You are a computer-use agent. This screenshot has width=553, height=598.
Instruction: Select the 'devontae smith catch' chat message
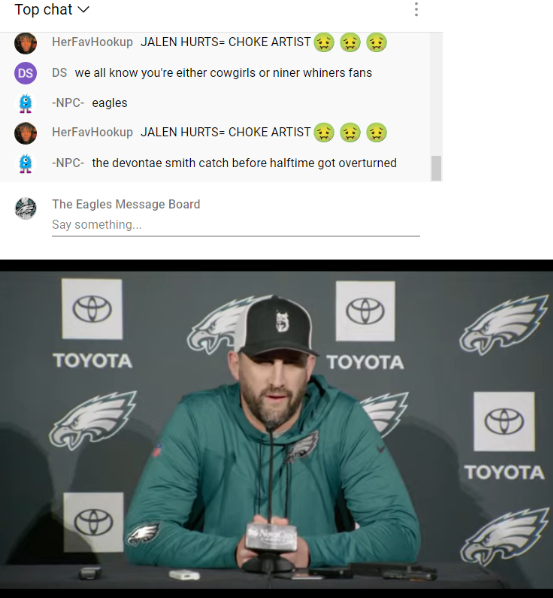click(x=244, y=163)
